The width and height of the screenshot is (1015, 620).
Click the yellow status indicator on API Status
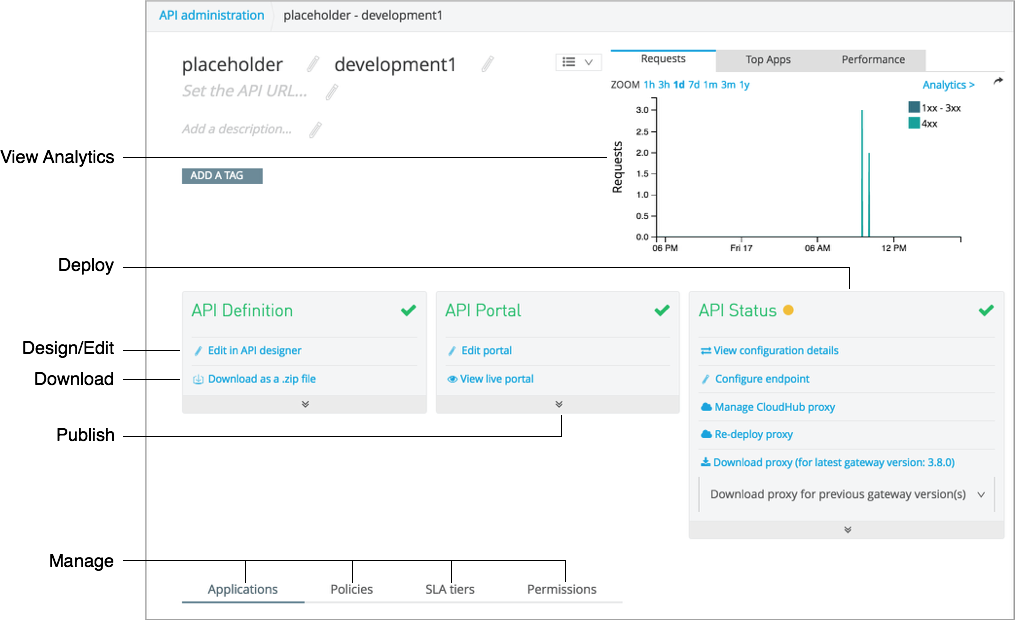pos(787,311)
